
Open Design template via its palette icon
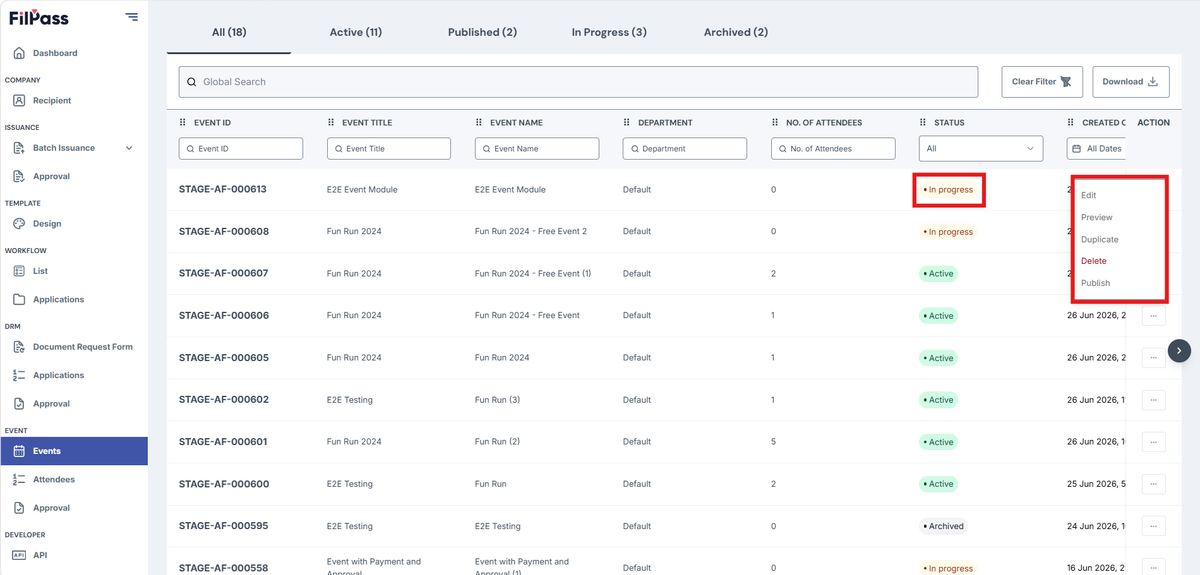coord(19,224)
